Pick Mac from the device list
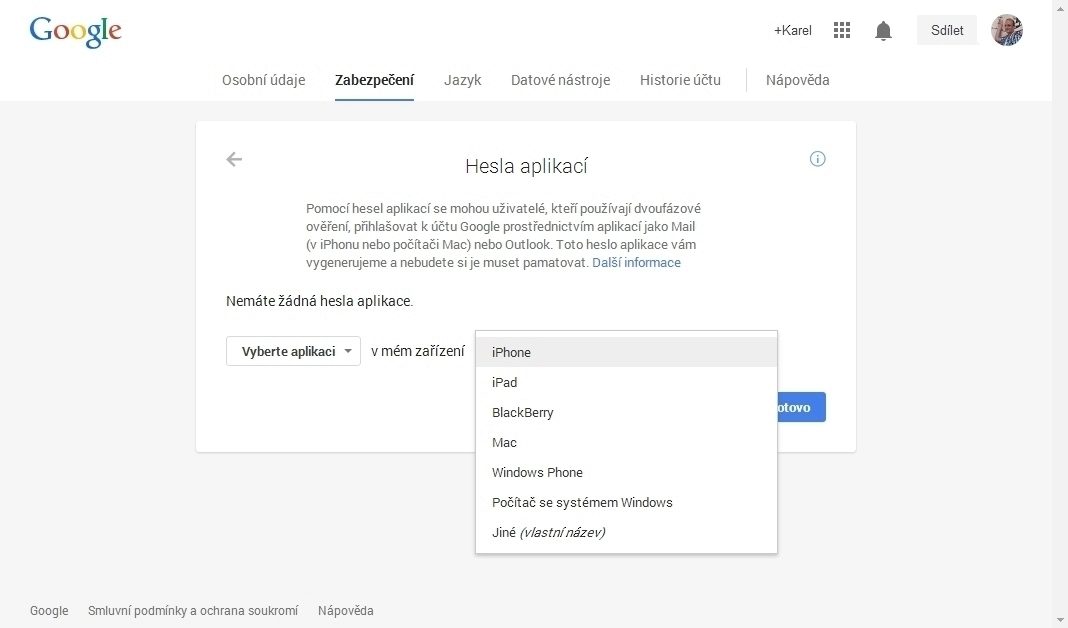This screenshot has width=1068, height=628. (x=626, y=442)
